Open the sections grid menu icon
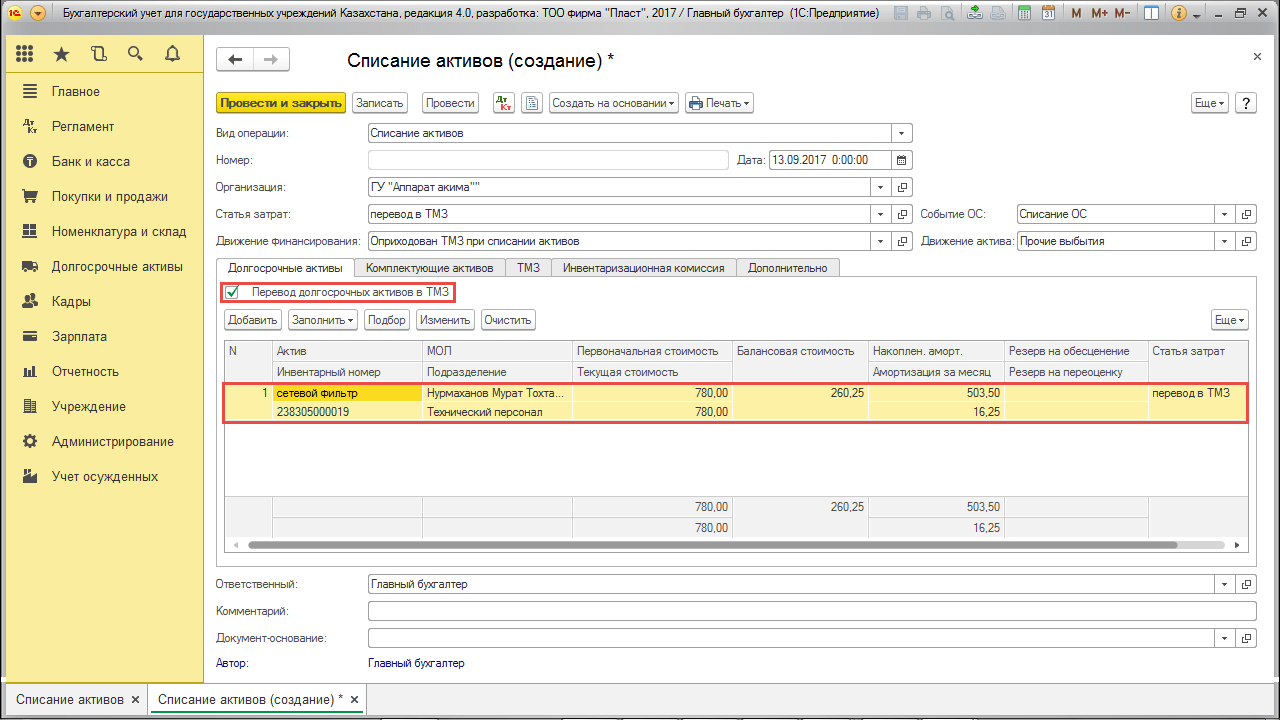This screenshot has width=1280, height=720. pyautogui.click(x=25, y=54)
